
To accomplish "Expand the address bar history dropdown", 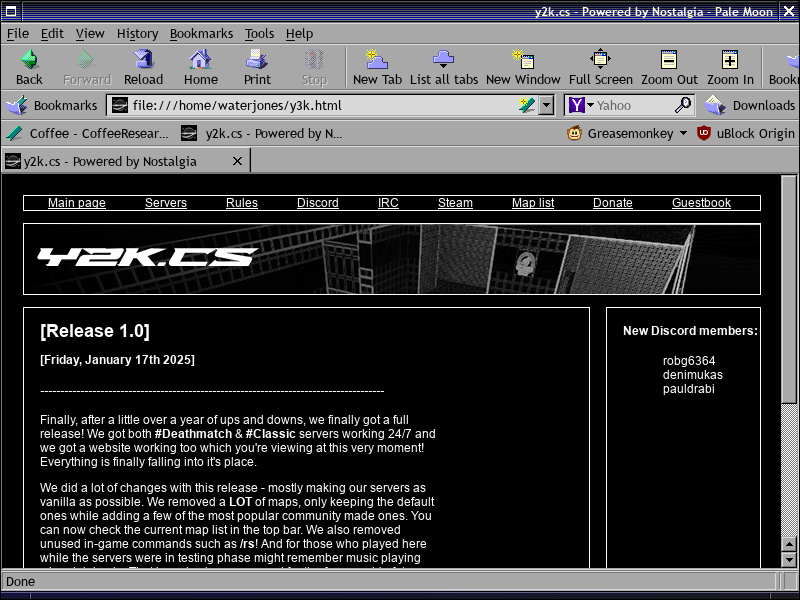I will point(546,105).
